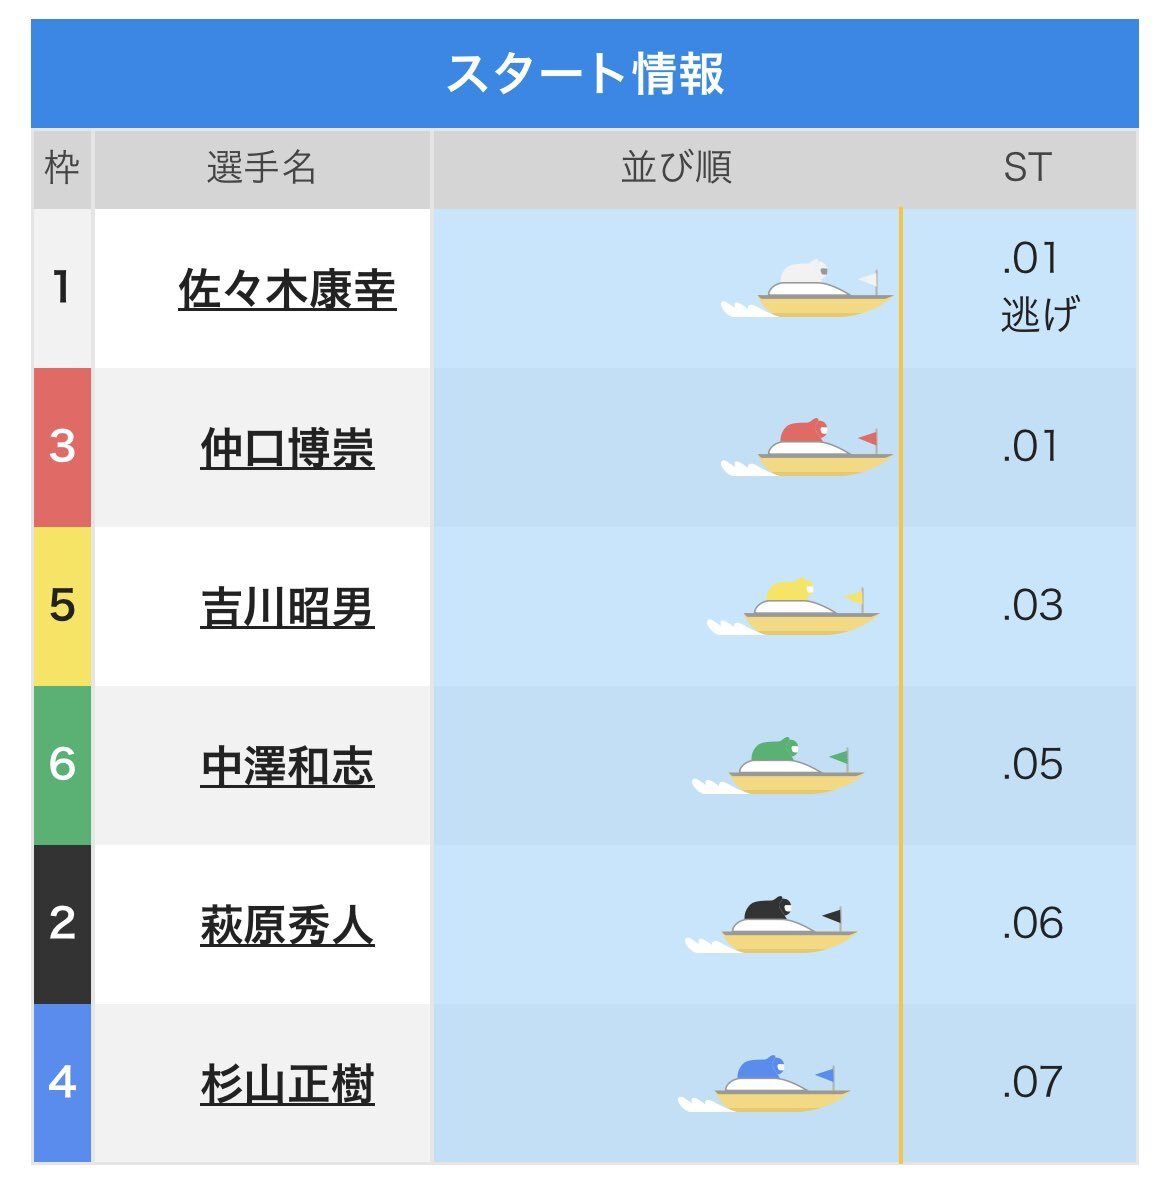Viewport: 1170px width, 1180px height.
Task: Open racer profile 萩原秀人
Action: 287,926
